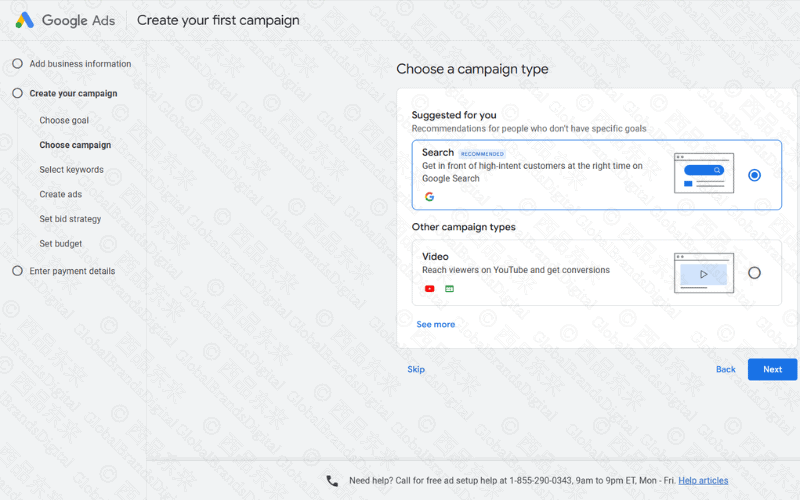Image resolution: width=800 pixels, height=500 pixels.
Task: Click the Google Ads logo icon
Action: [x=24, y=20]
